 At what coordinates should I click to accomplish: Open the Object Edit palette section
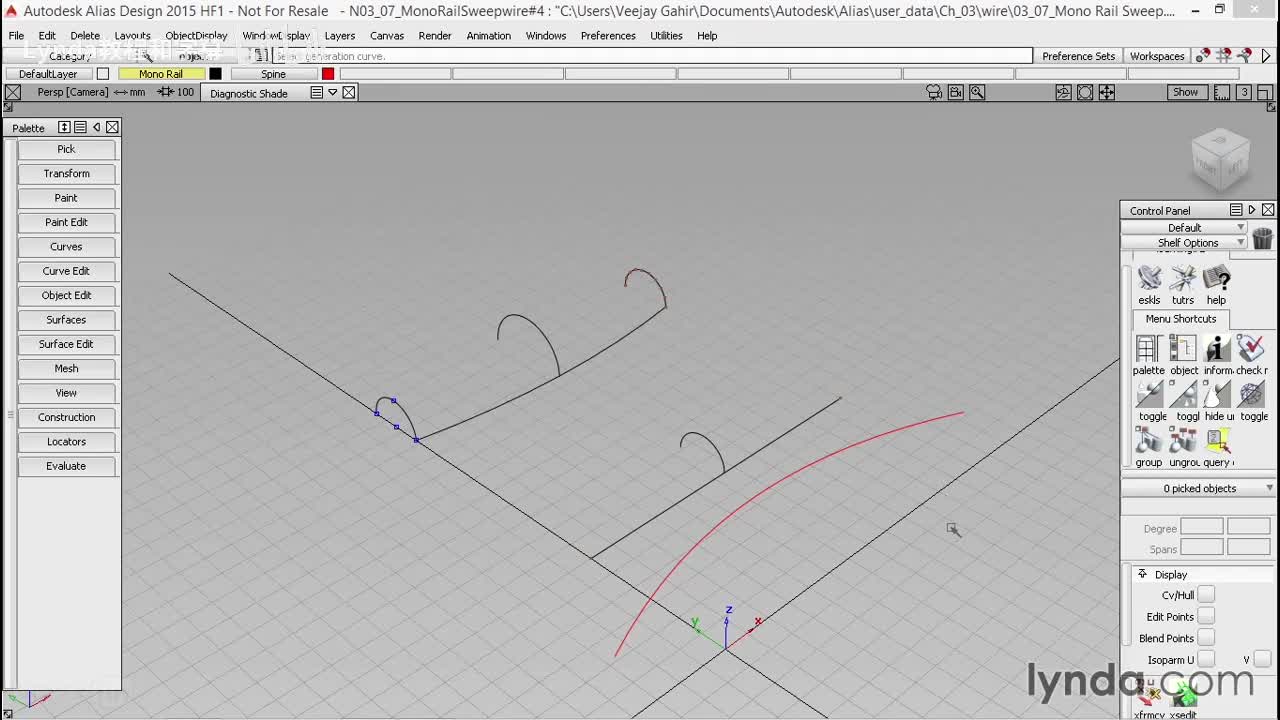[x=66, y=295]
